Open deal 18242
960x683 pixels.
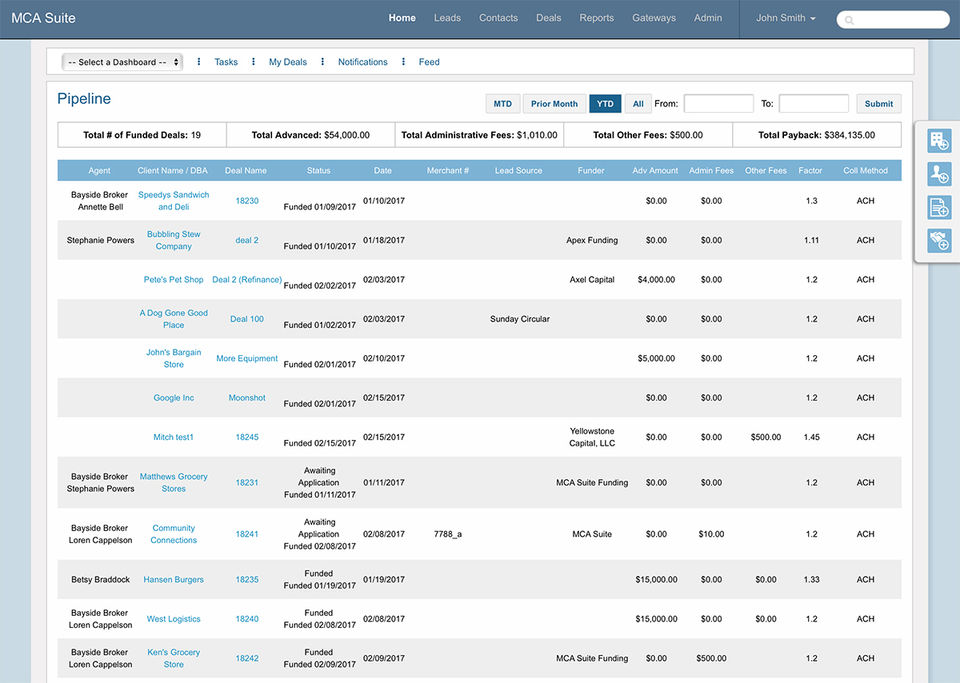247,659
